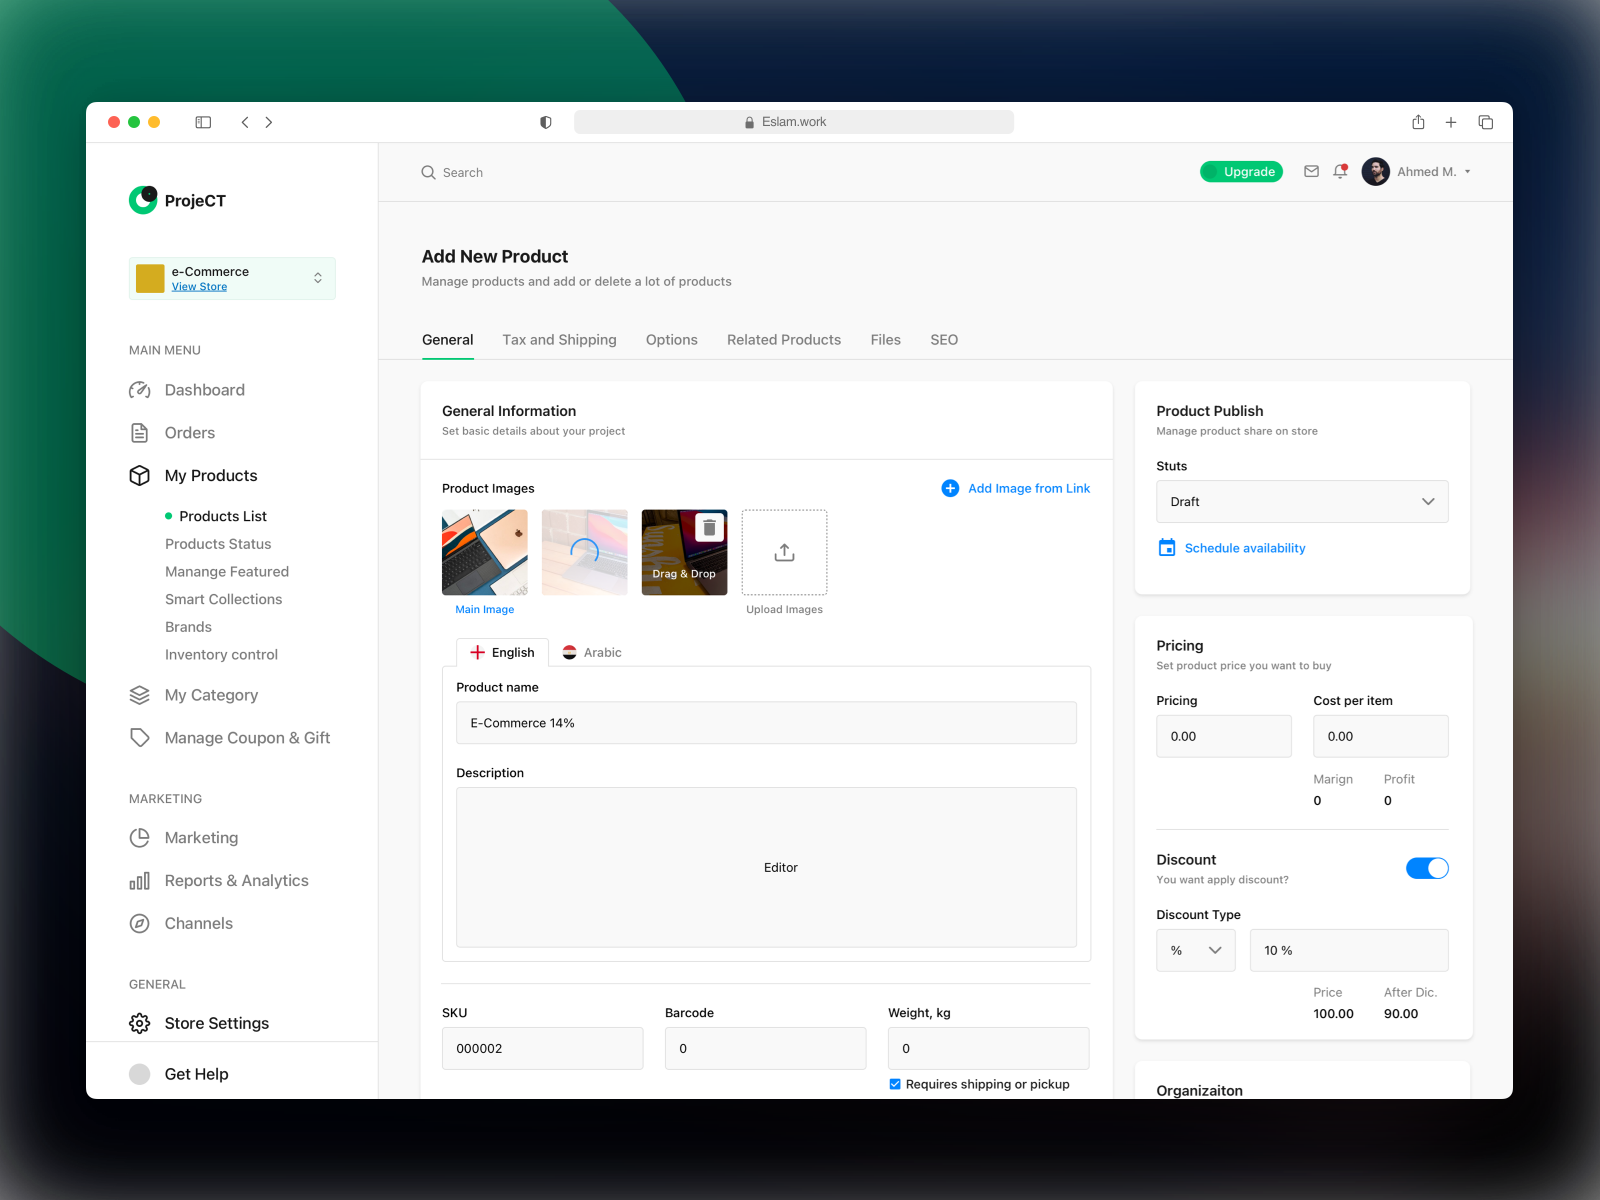Viewport: 1600px width, 1200px height.
Task: Open Inventory control submenu item
Action: [221, 655]
